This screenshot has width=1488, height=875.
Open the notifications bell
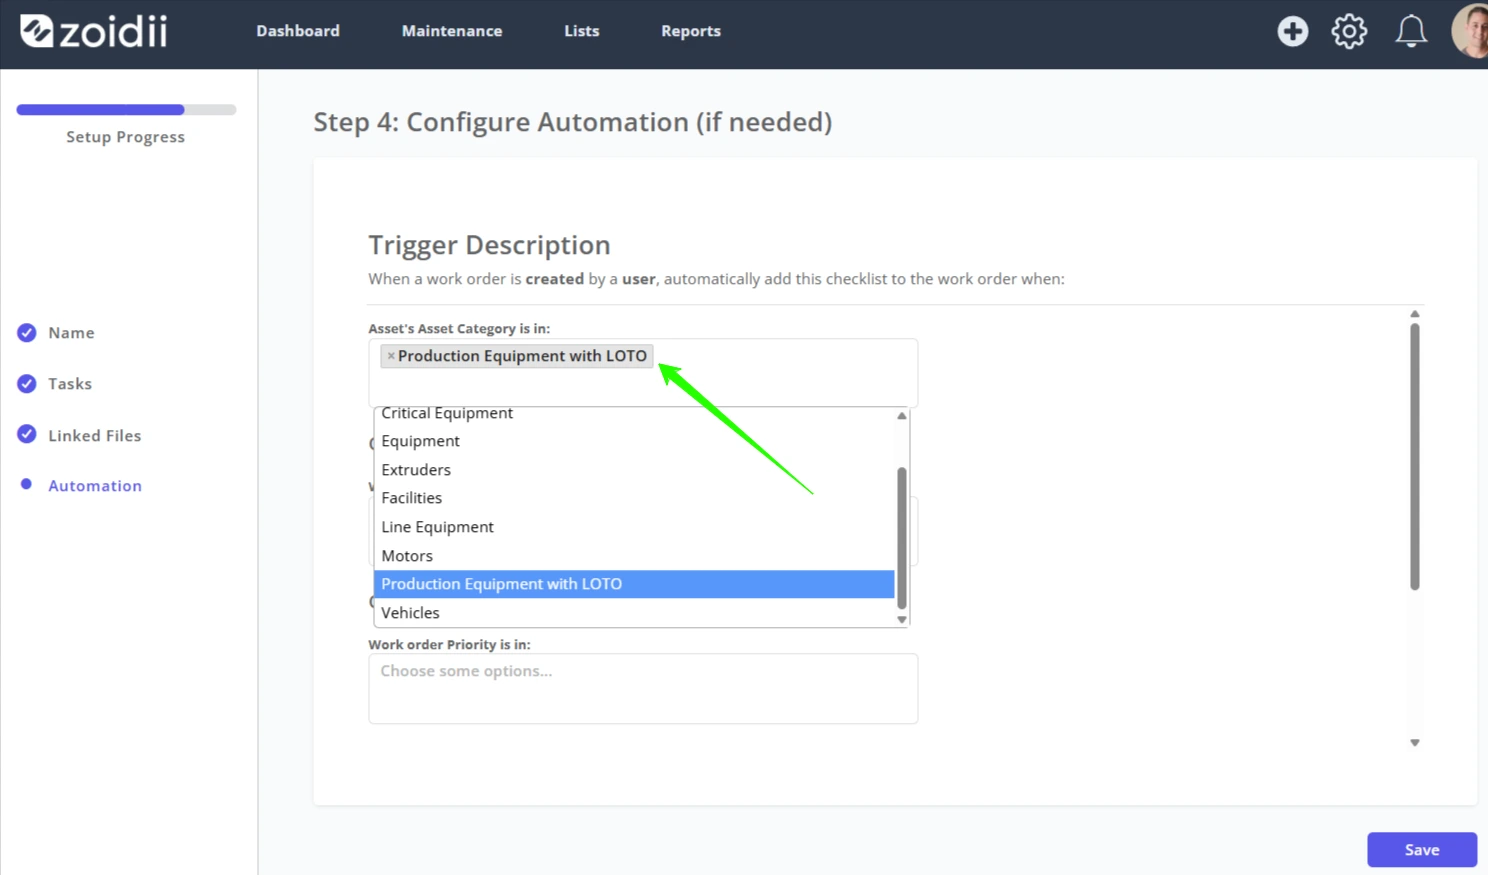(1411, 31)
